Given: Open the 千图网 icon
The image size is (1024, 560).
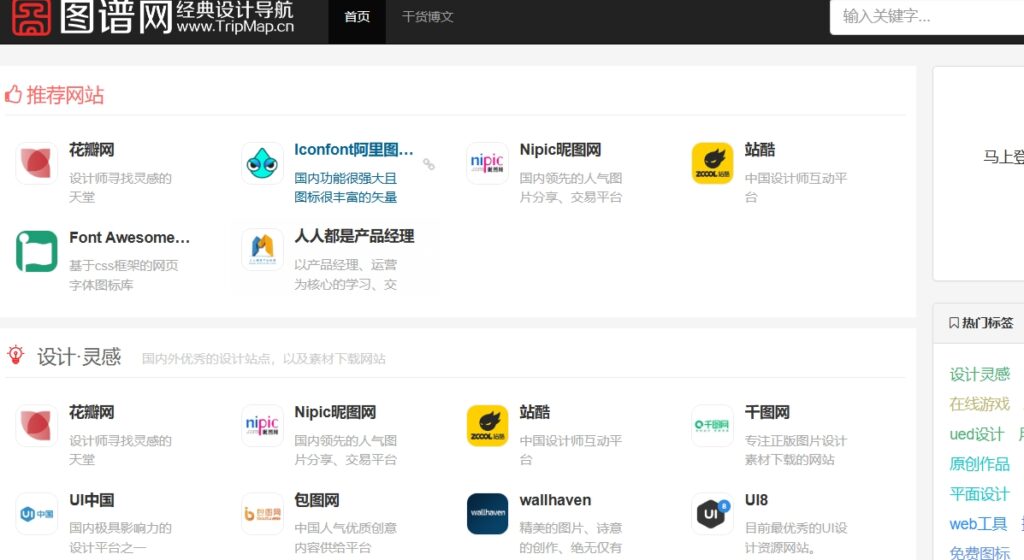Looking at the screenshot, I should [712, 426].
